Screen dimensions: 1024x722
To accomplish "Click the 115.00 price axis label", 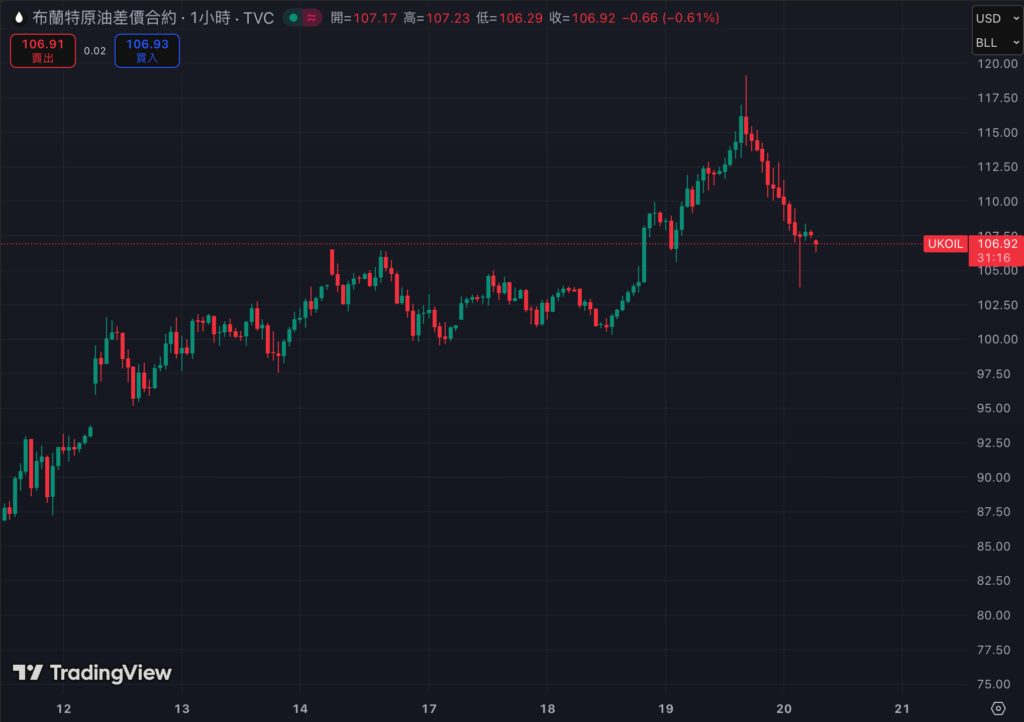I will coord(997,133).
